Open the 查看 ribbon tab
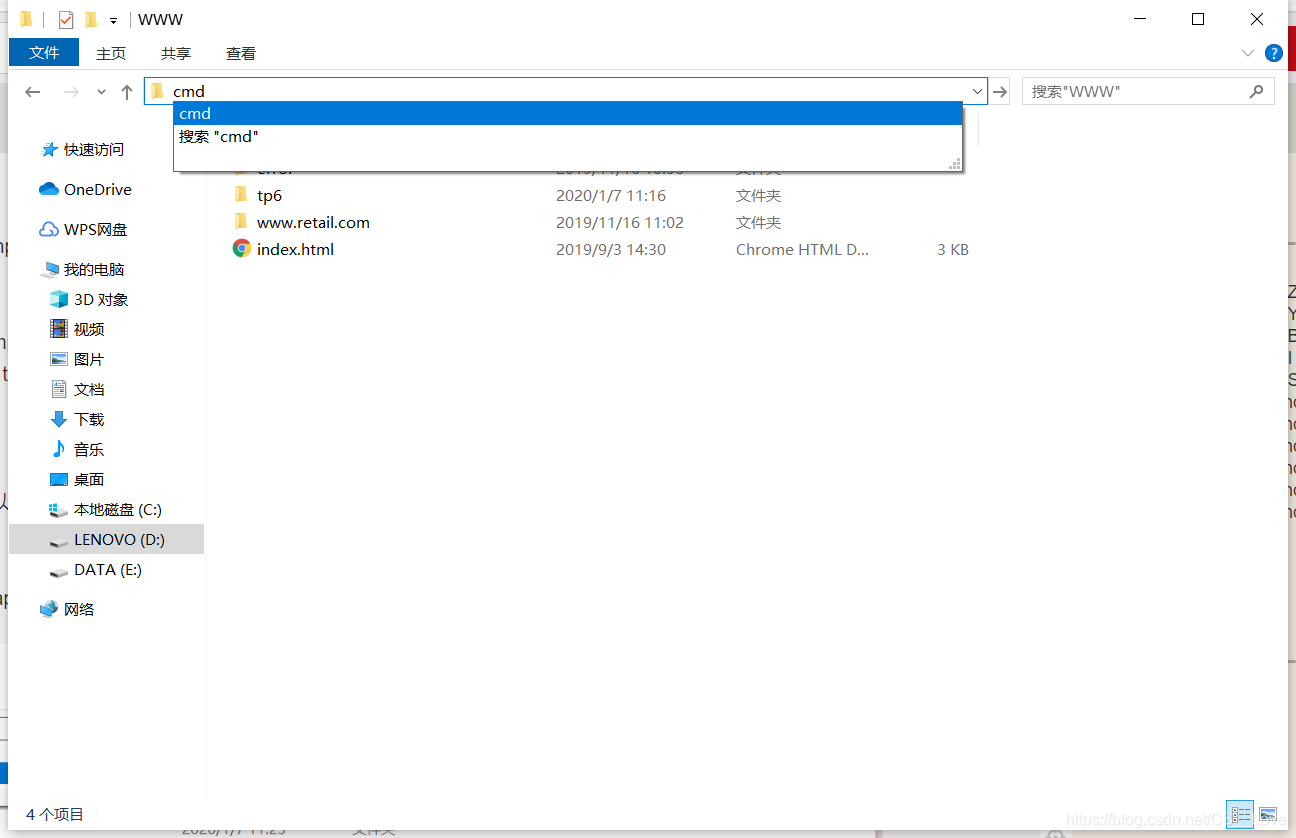The height and width of the screenshot is (838, 1296). [241, 54]
